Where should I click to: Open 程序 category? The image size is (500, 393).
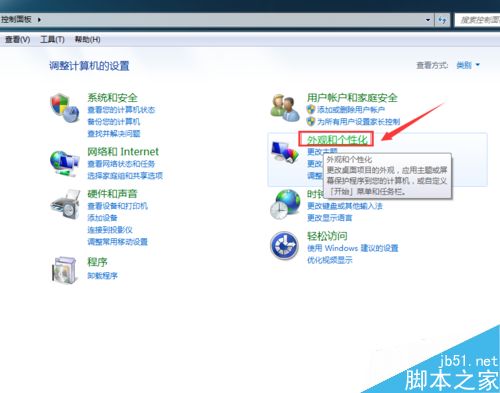coord(97,262)
